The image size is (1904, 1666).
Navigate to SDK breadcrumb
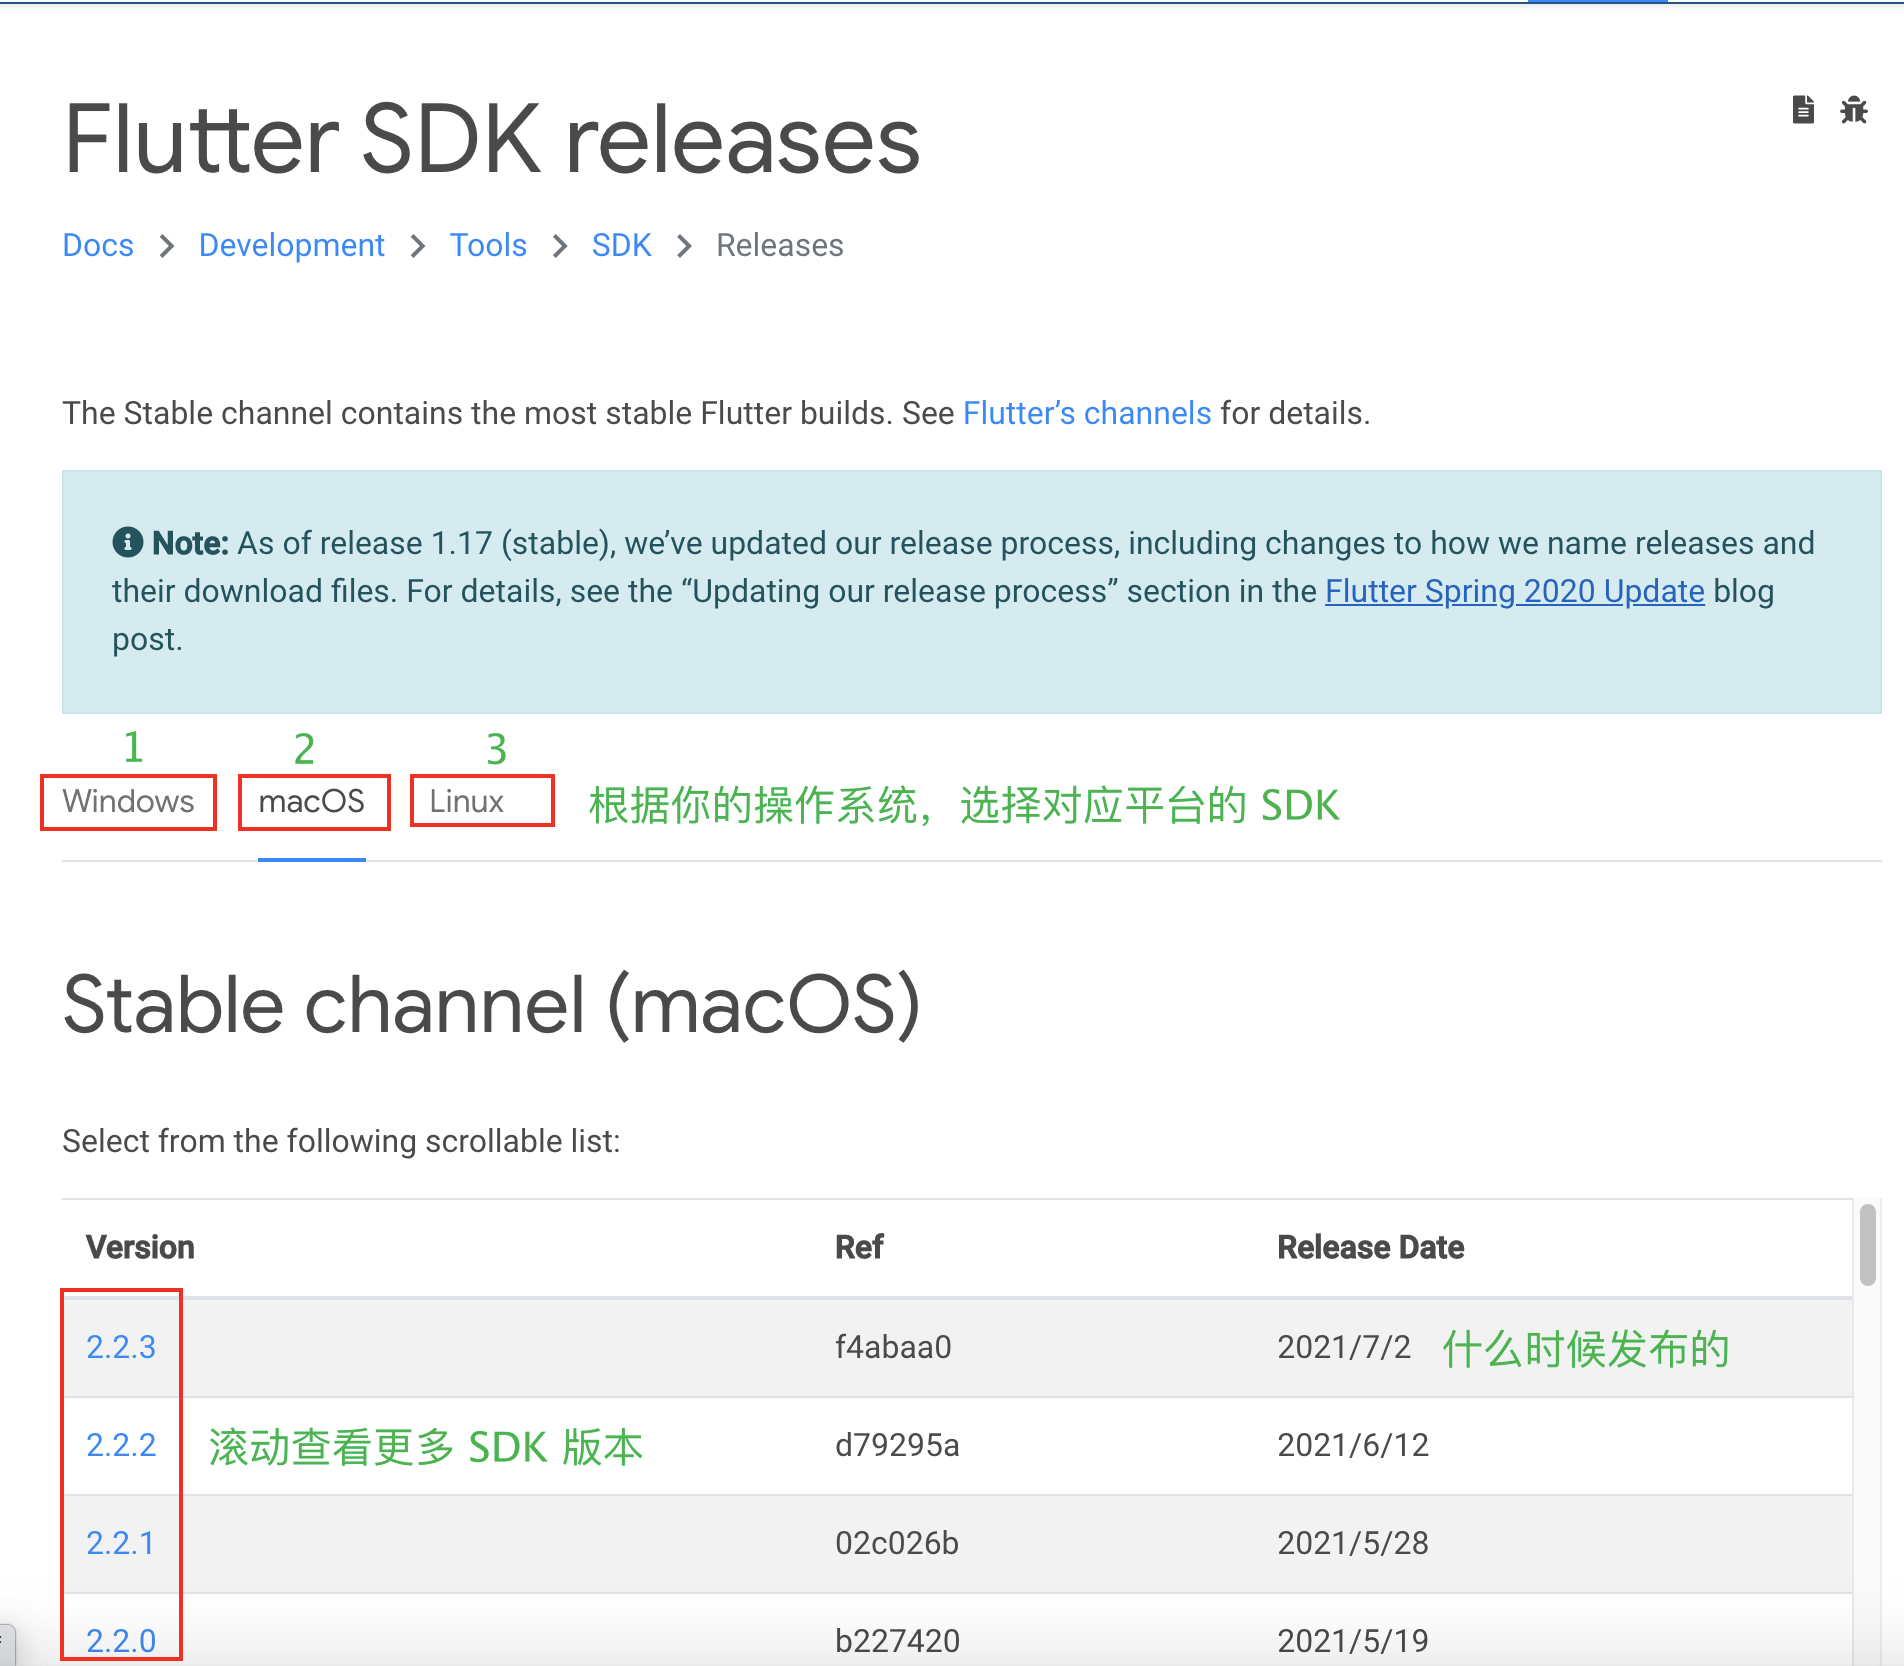621,245
